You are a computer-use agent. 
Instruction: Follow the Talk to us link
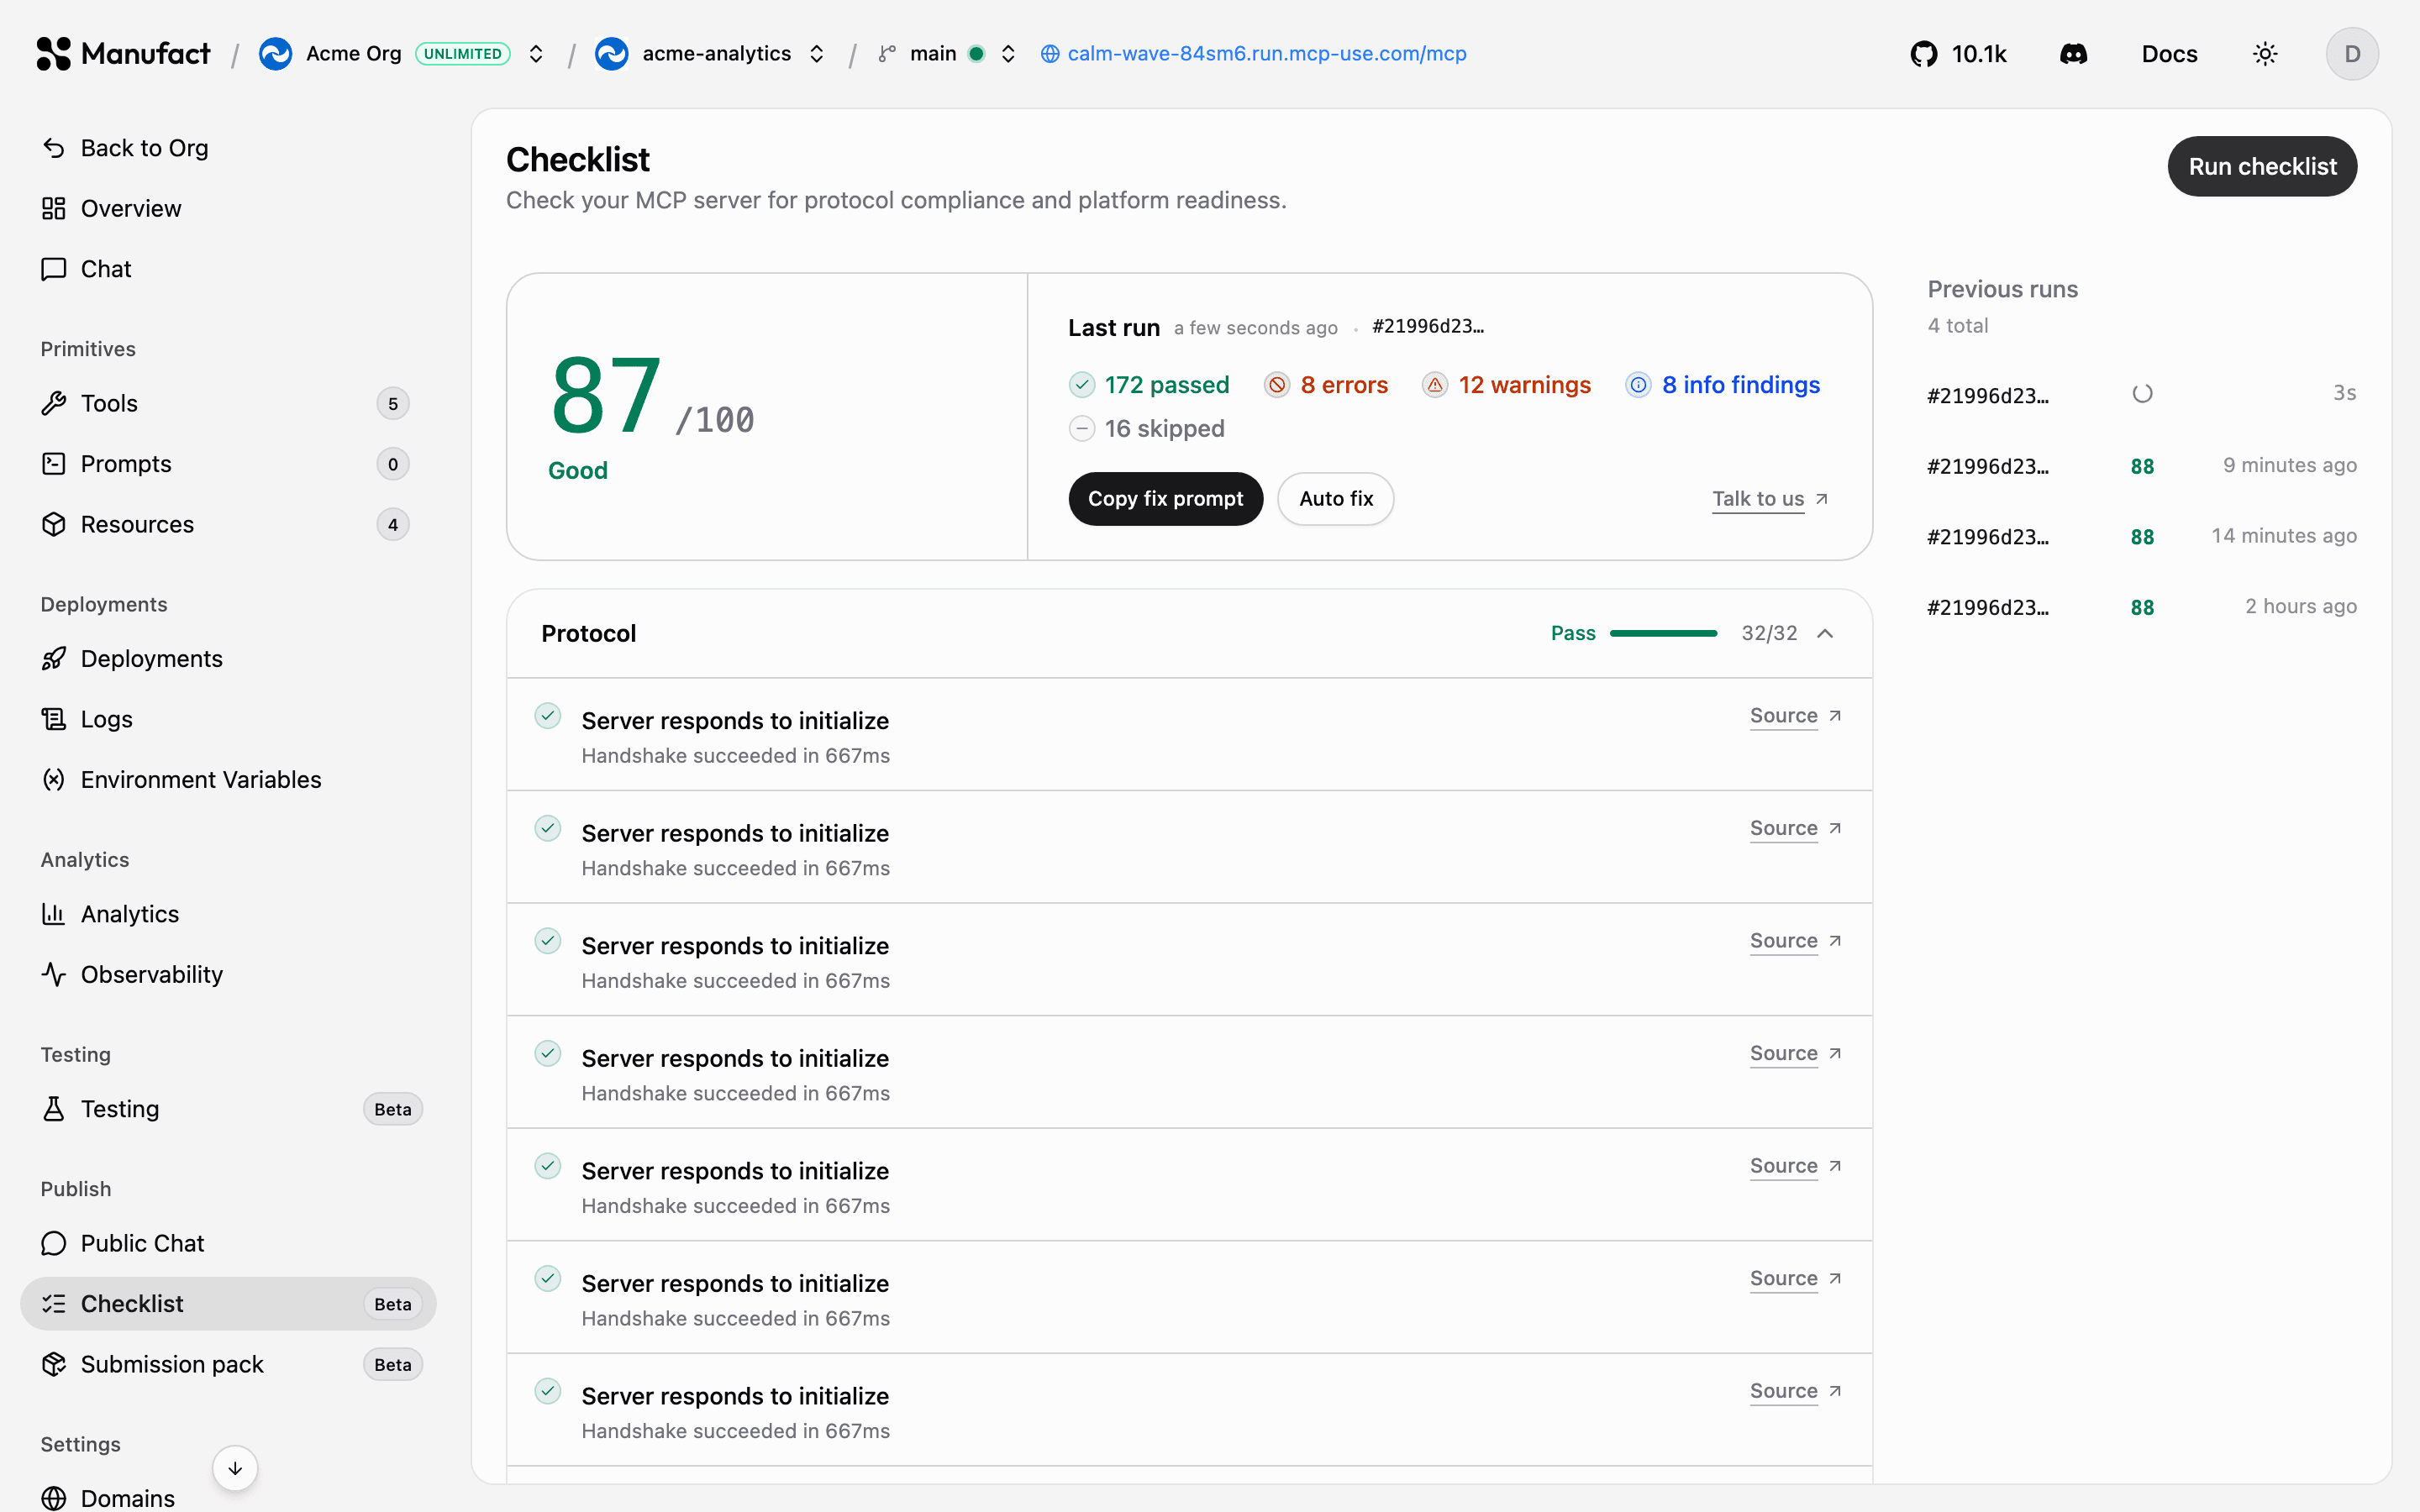click(1770, 498)
